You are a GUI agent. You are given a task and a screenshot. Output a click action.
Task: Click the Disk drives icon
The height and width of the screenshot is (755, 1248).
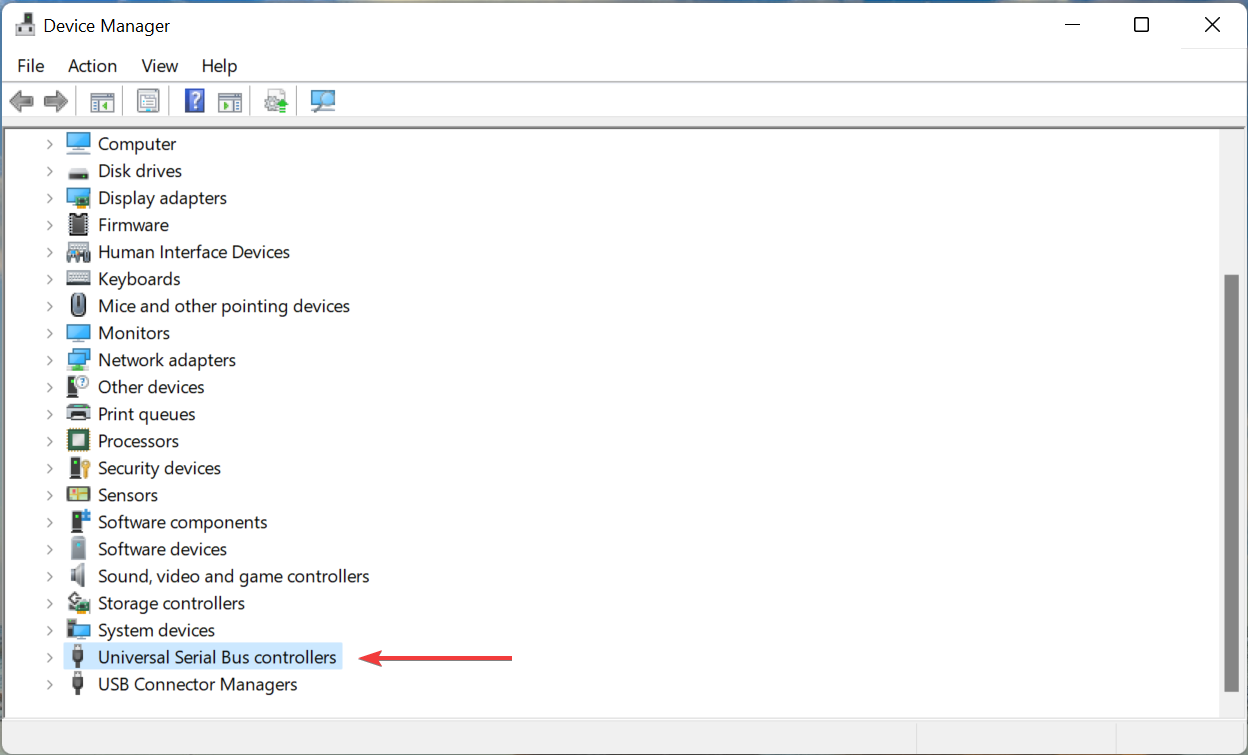point(78,171)
